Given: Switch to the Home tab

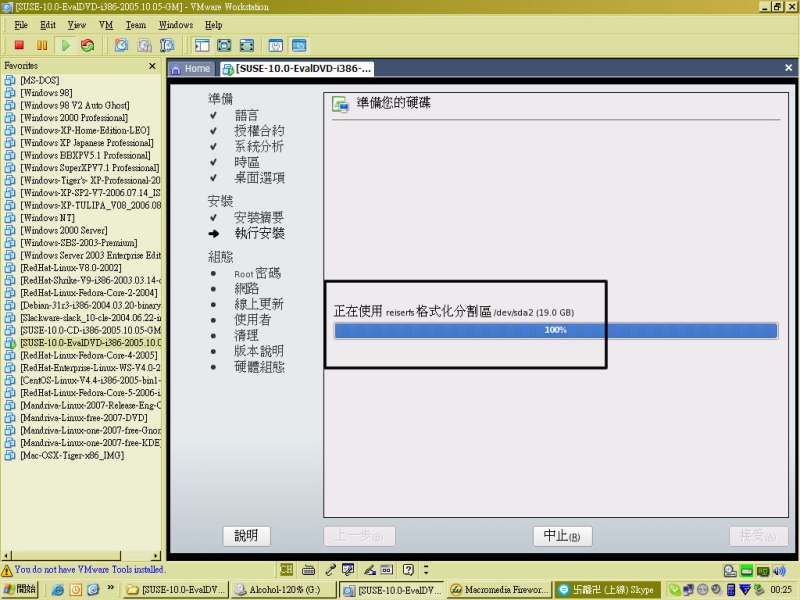Looking at the screenshot, I should point(191,68).
